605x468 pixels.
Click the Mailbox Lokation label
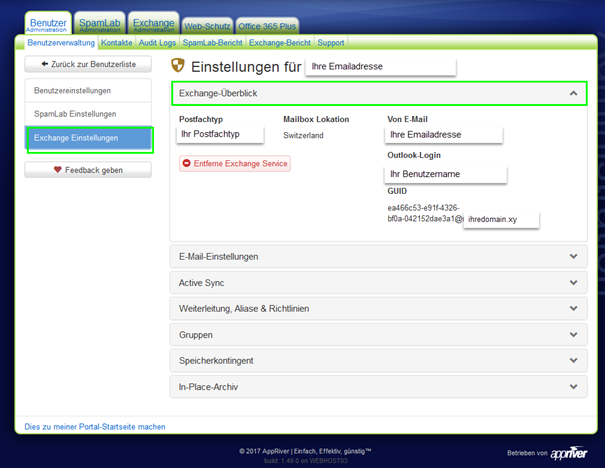pyautogui.click(x=316, y=119)
